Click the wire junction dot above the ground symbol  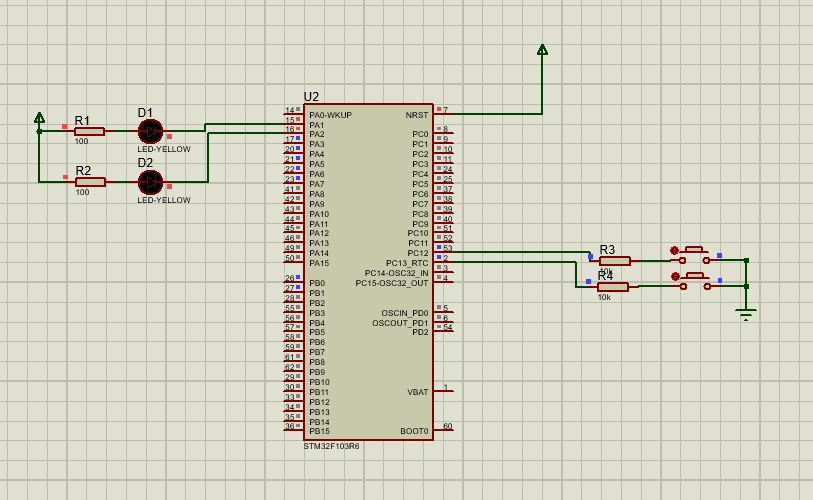click(746, 286)
